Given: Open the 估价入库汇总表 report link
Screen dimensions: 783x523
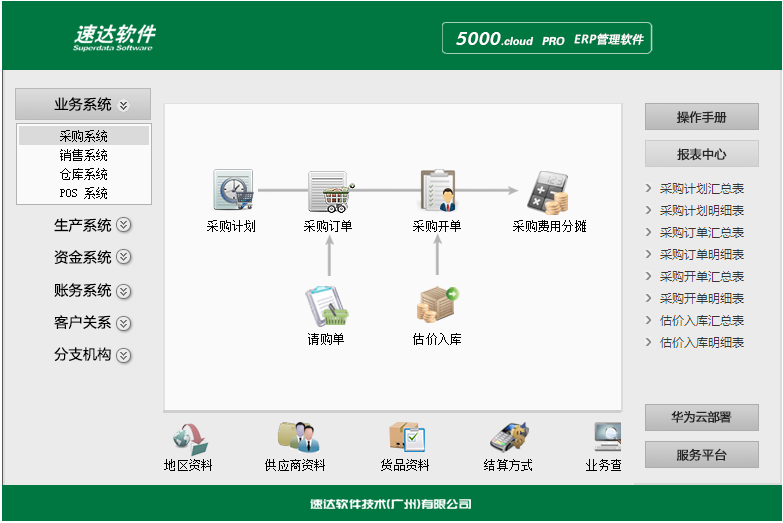Looking at the screenshot, I should click(x=702, y=321).
